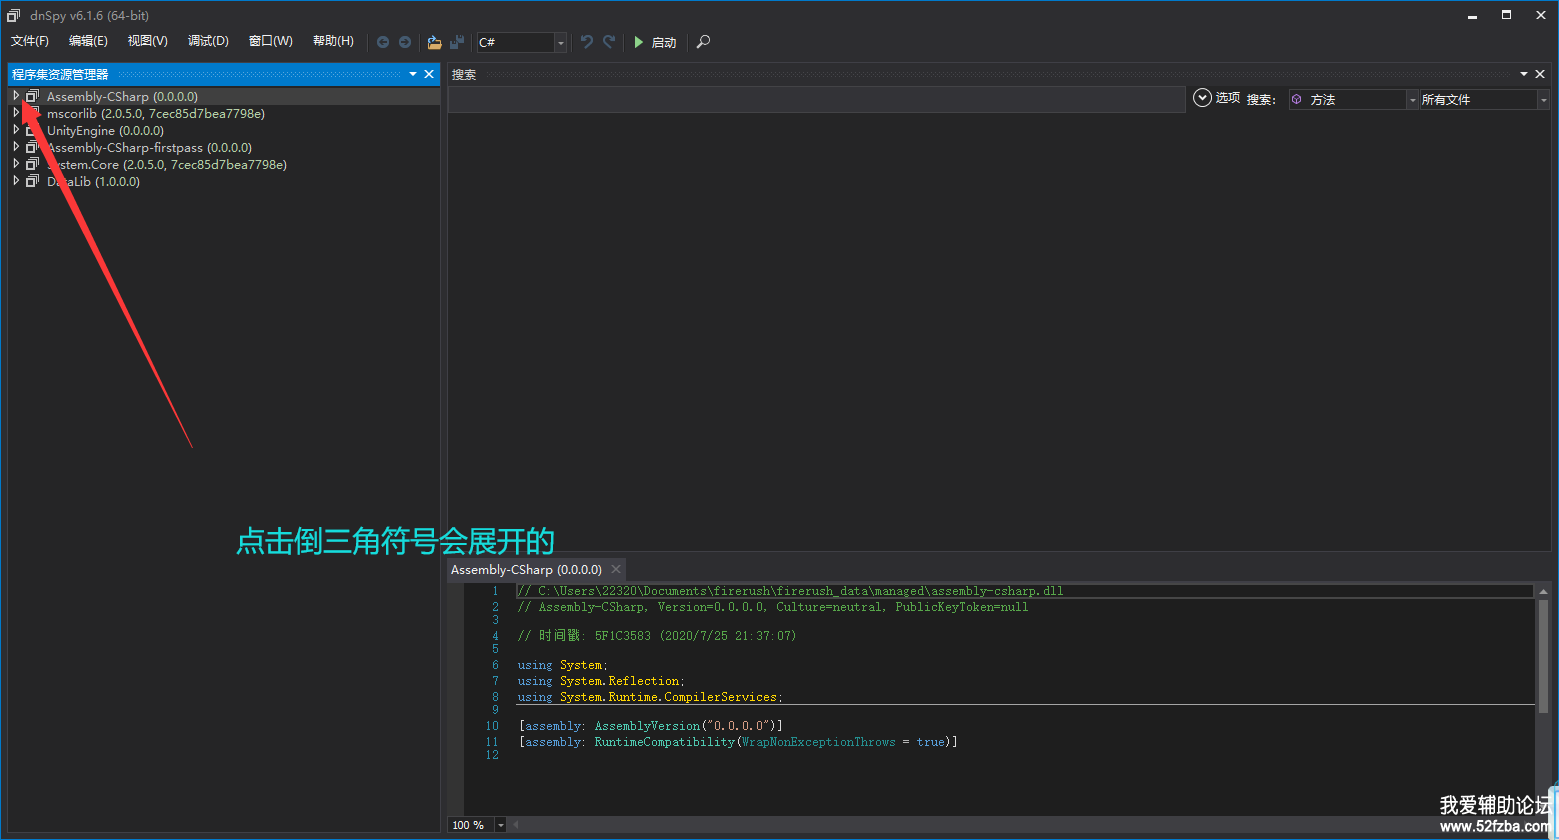Open the assembly explorer panel options arrow
This screenshot has width=1559, height=840.
[413, 74]
